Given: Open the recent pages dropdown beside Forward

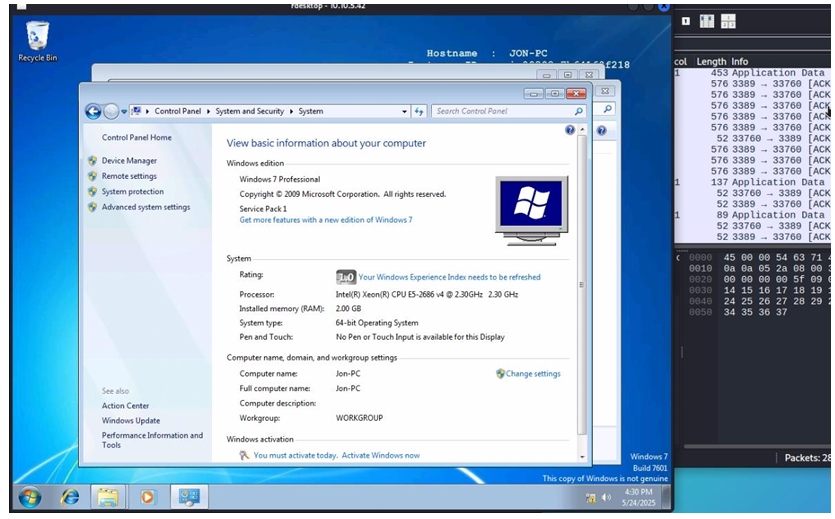Looking at the screenshot, I should pos(124,112).
